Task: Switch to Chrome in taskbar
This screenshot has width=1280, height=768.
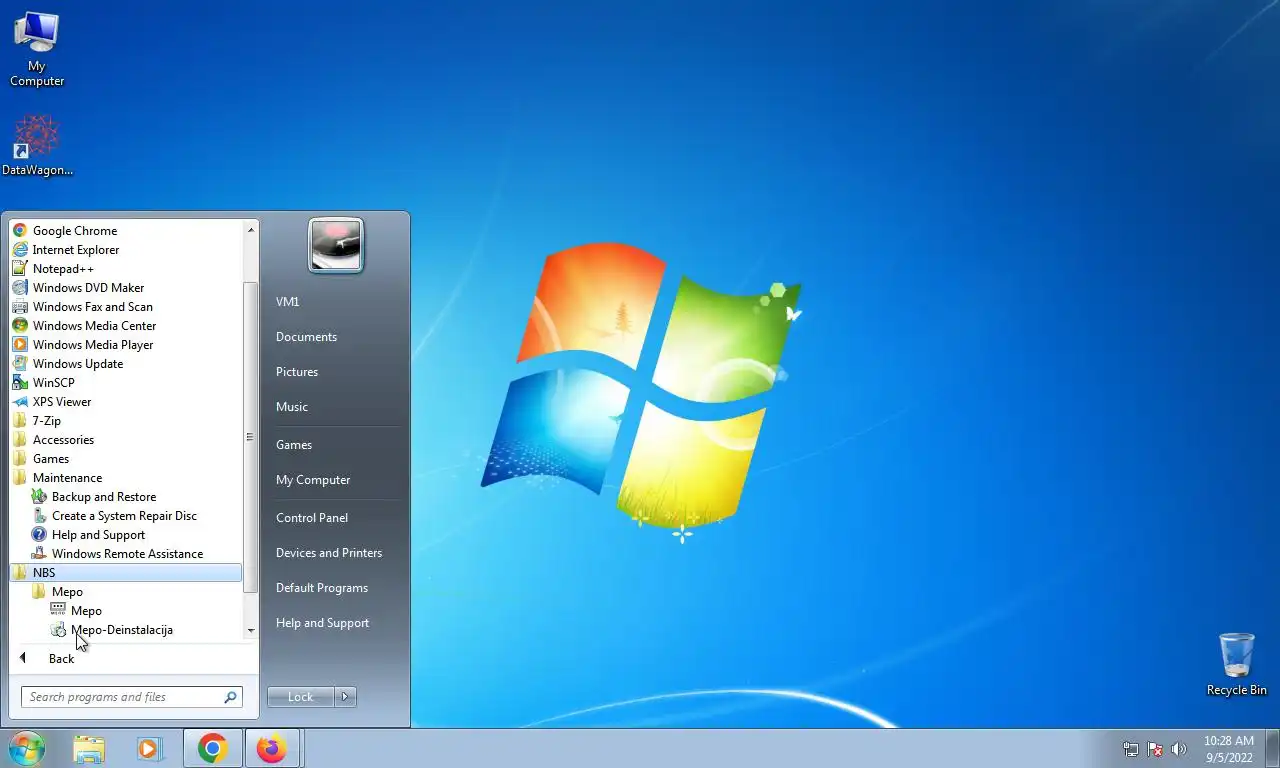Action: 212,749
